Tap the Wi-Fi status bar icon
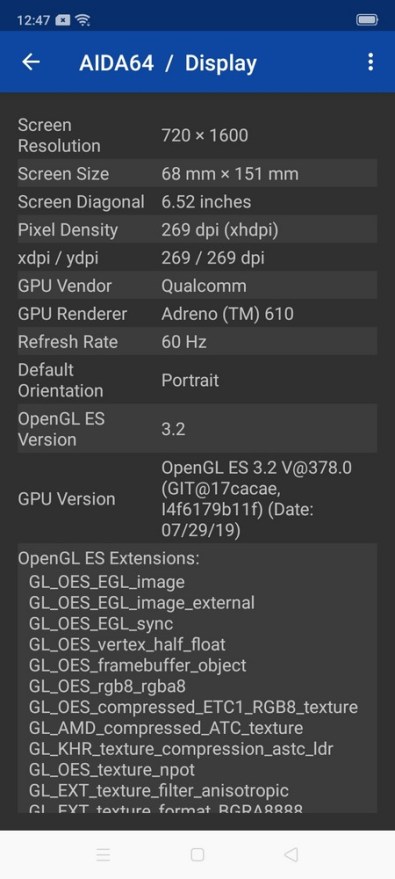Image resolution: width=395 pixels, height=879 pixels. click(x=83, y=20)
